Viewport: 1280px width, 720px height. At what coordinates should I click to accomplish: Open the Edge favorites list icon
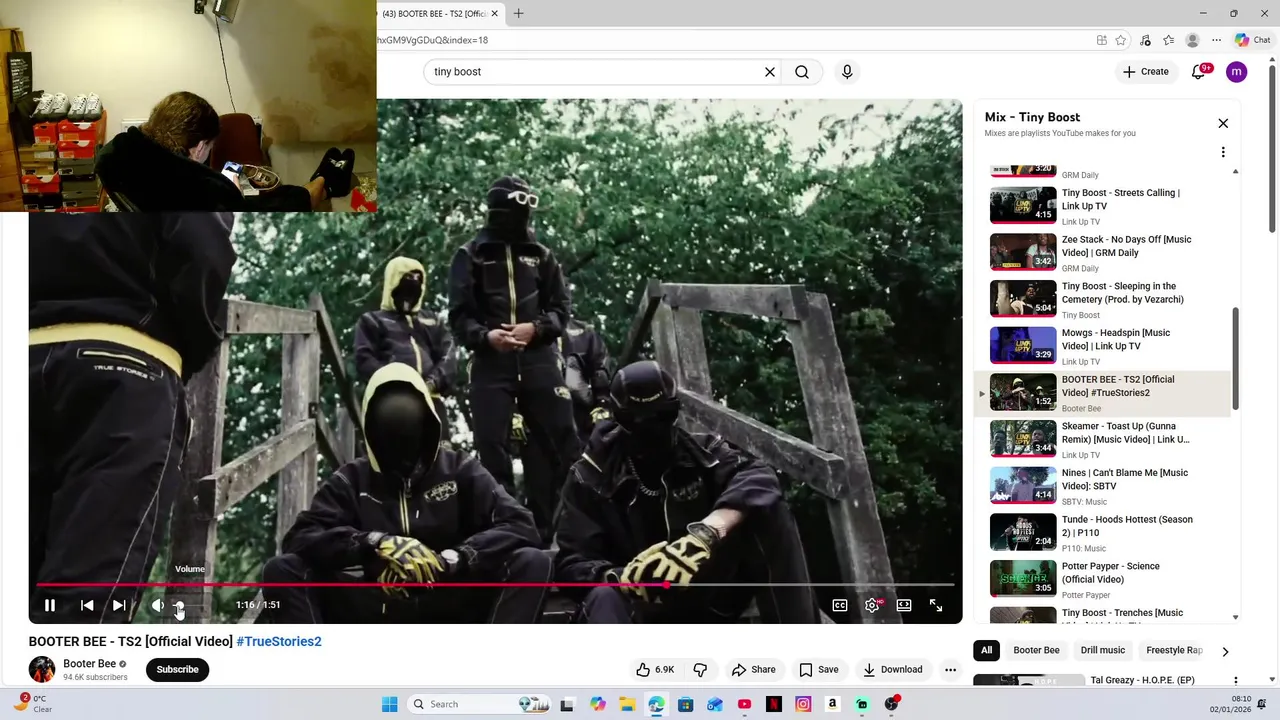(1168, 40)
